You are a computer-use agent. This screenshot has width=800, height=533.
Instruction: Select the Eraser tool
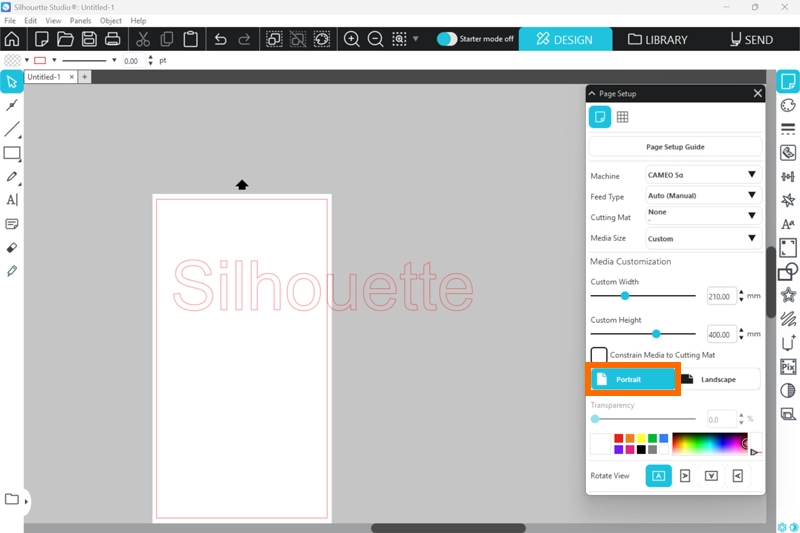pos(12,247)
